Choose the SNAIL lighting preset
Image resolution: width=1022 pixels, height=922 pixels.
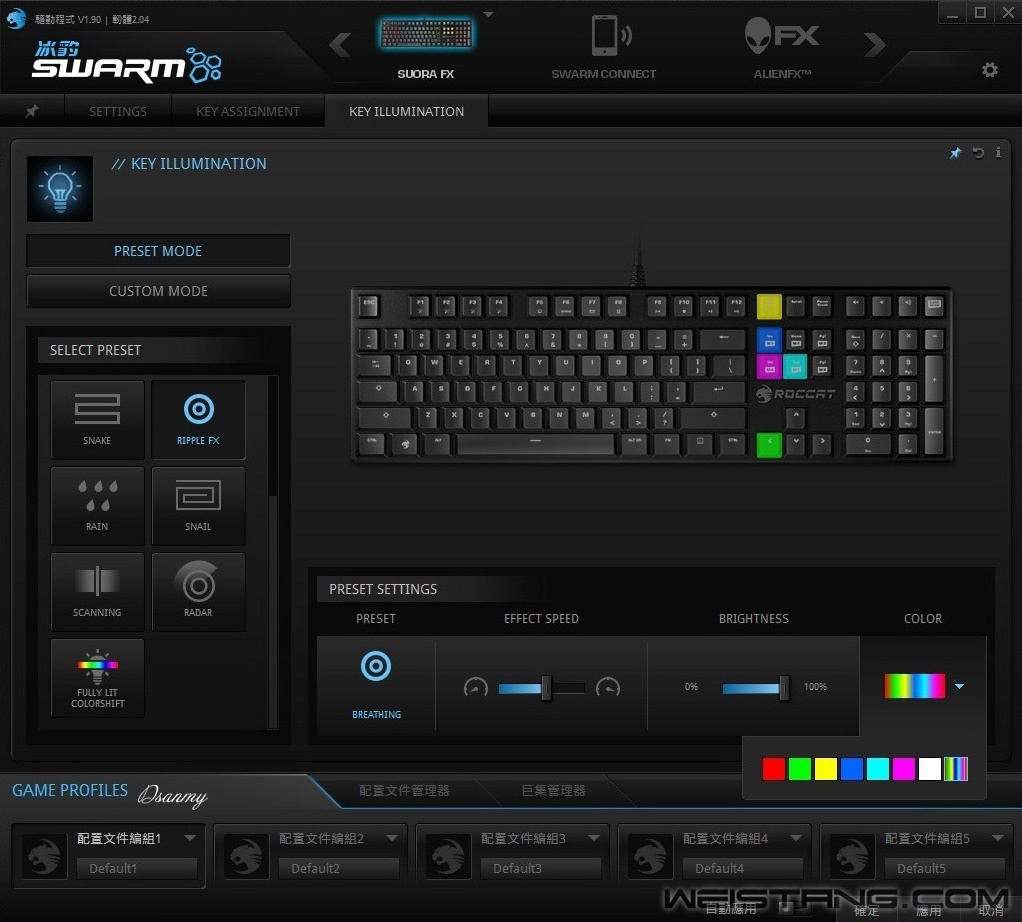tap(198, 506)
